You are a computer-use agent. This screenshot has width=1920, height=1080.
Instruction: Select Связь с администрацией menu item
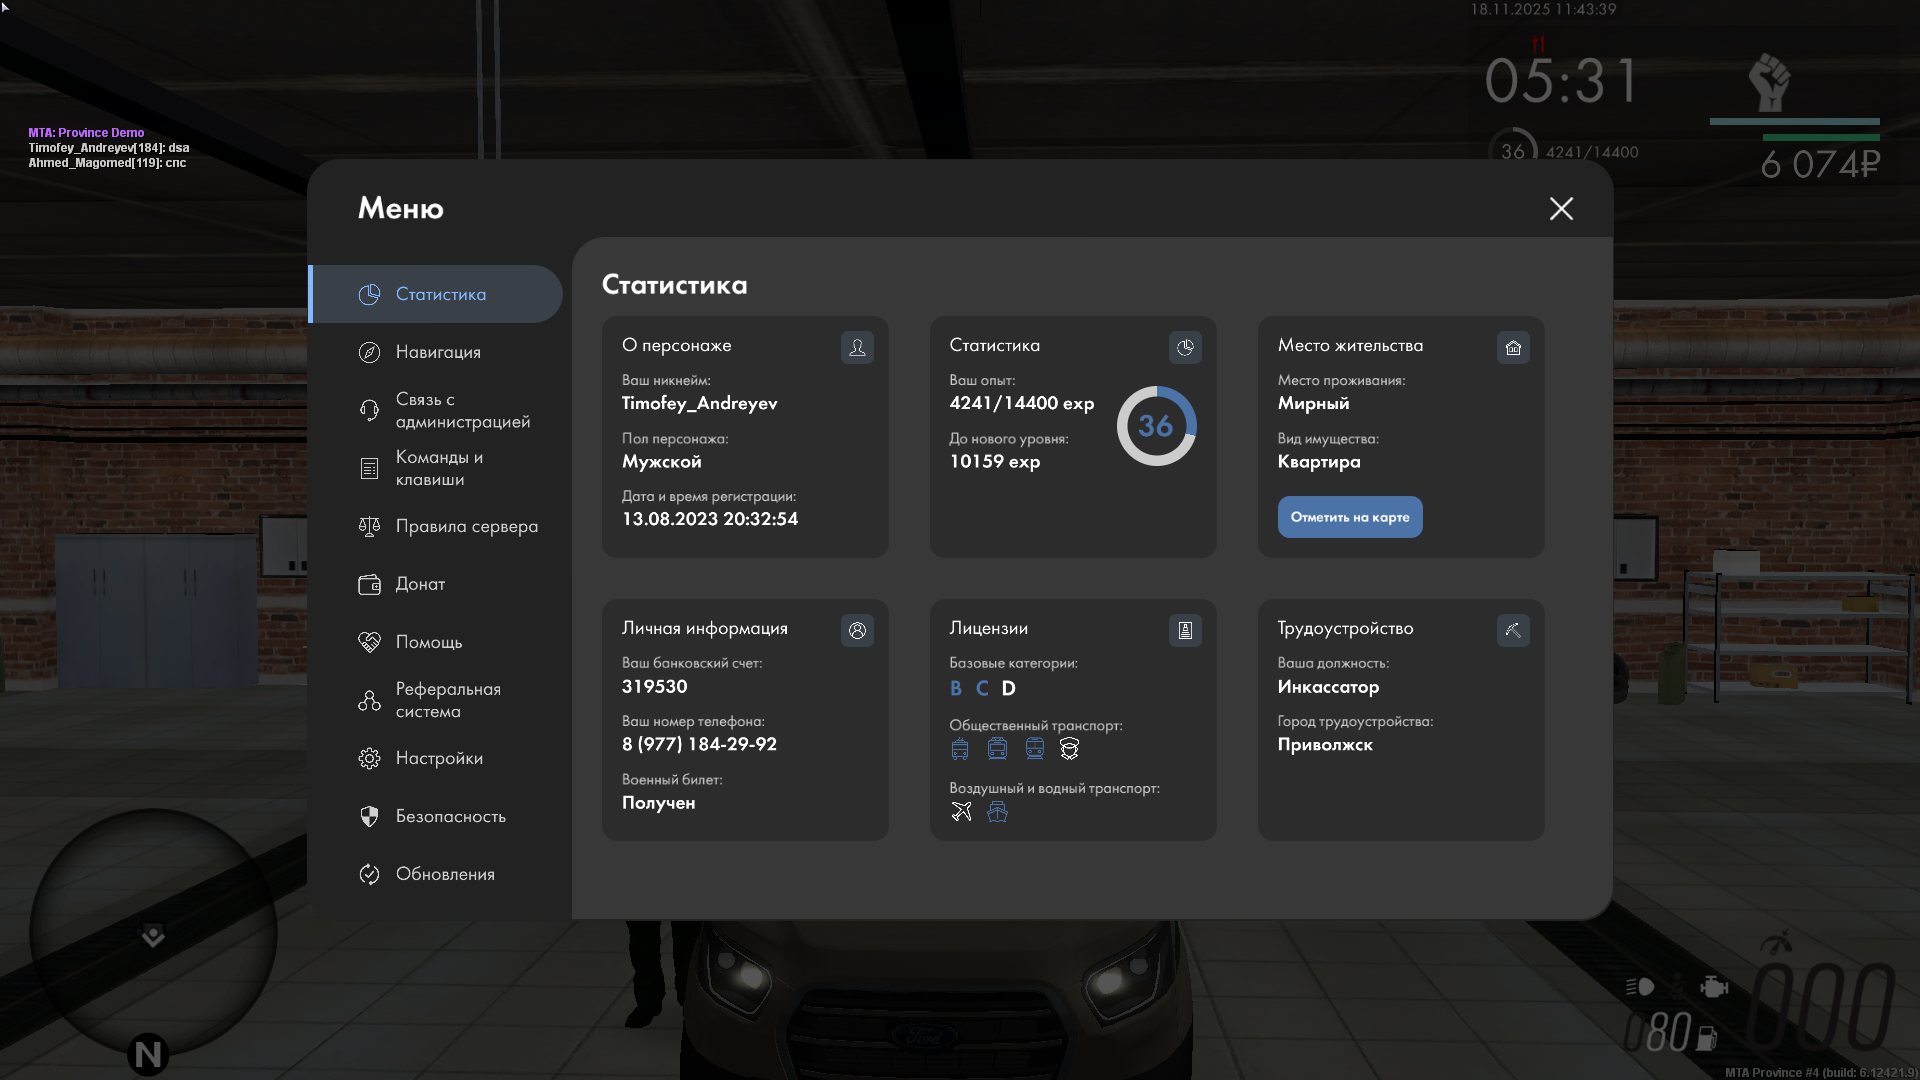tap(462, 410)
